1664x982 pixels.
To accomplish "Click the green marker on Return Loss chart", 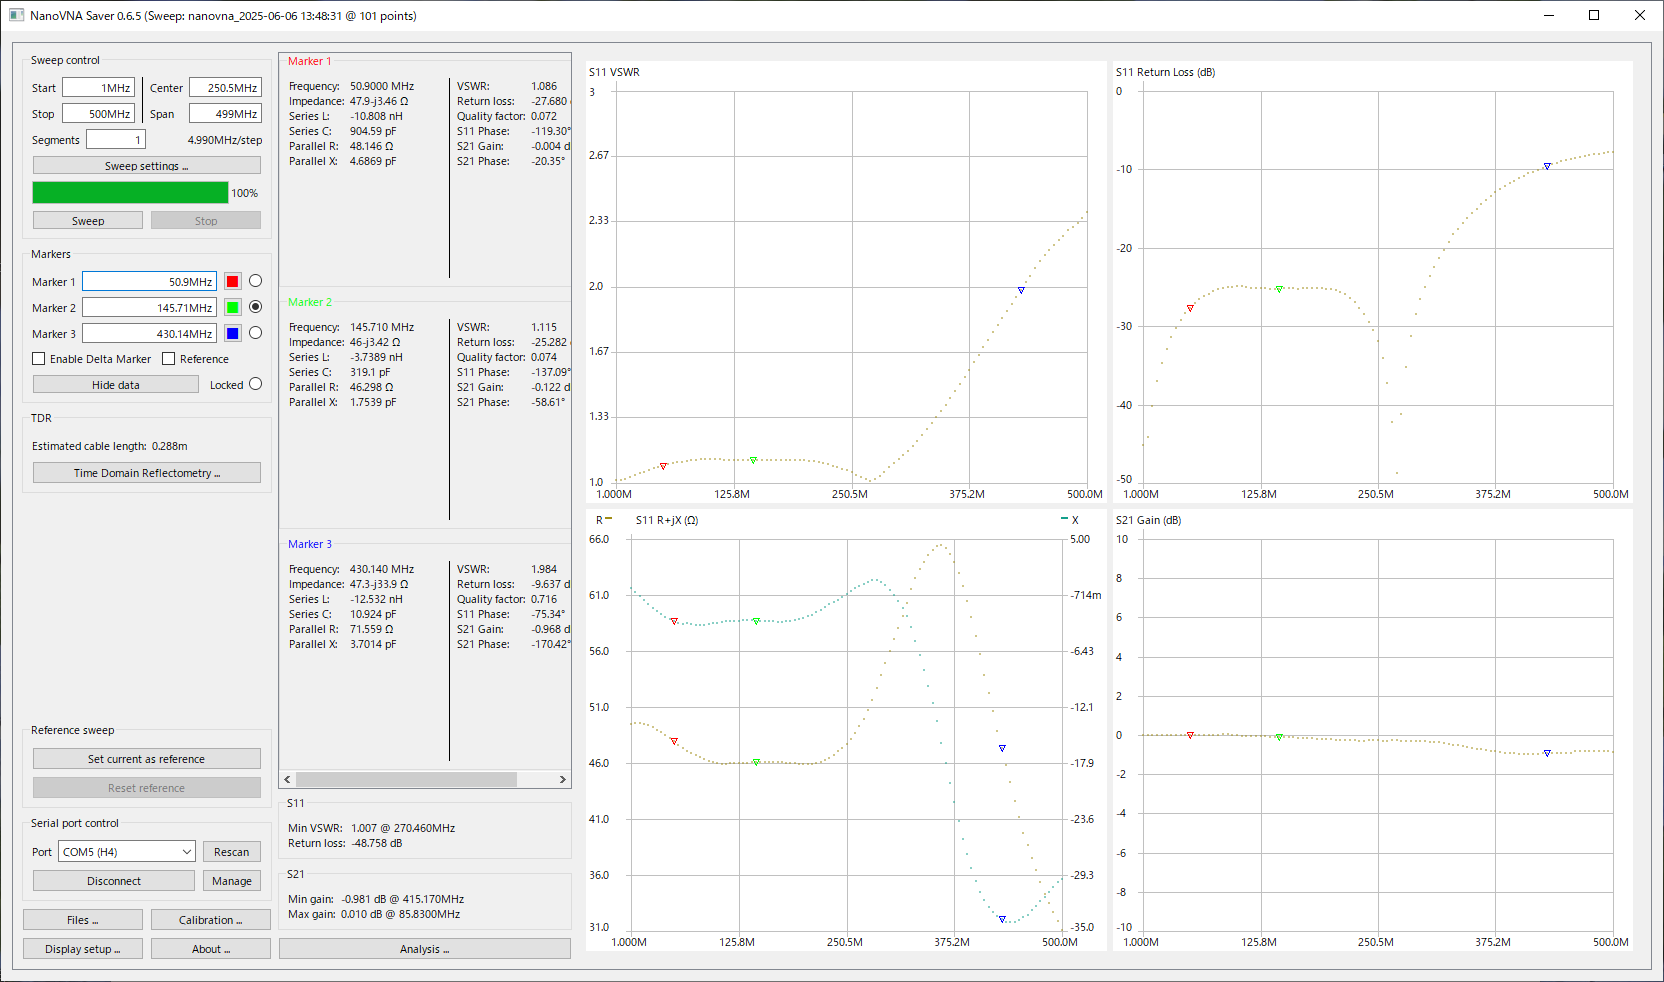I will 1279,289.
